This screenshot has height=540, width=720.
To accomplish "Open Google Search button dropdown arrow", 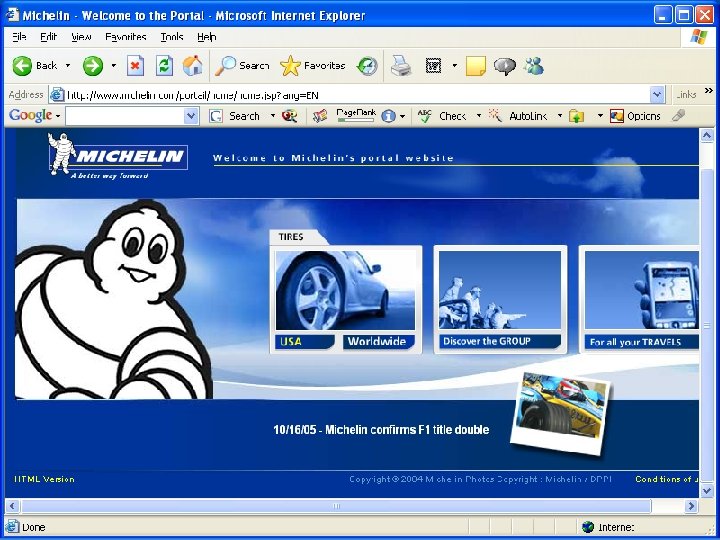I will click(x=272, y=116).
